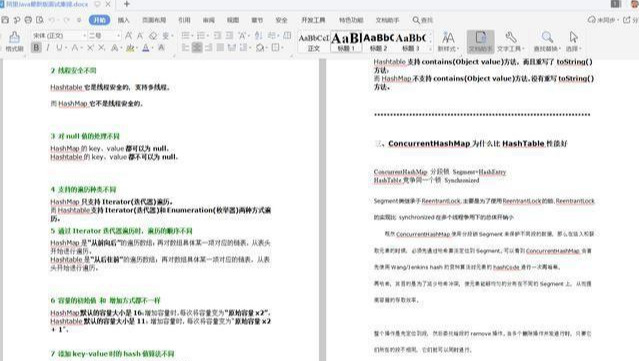Apply the 标题 3 style

click(x=411, y=42)
